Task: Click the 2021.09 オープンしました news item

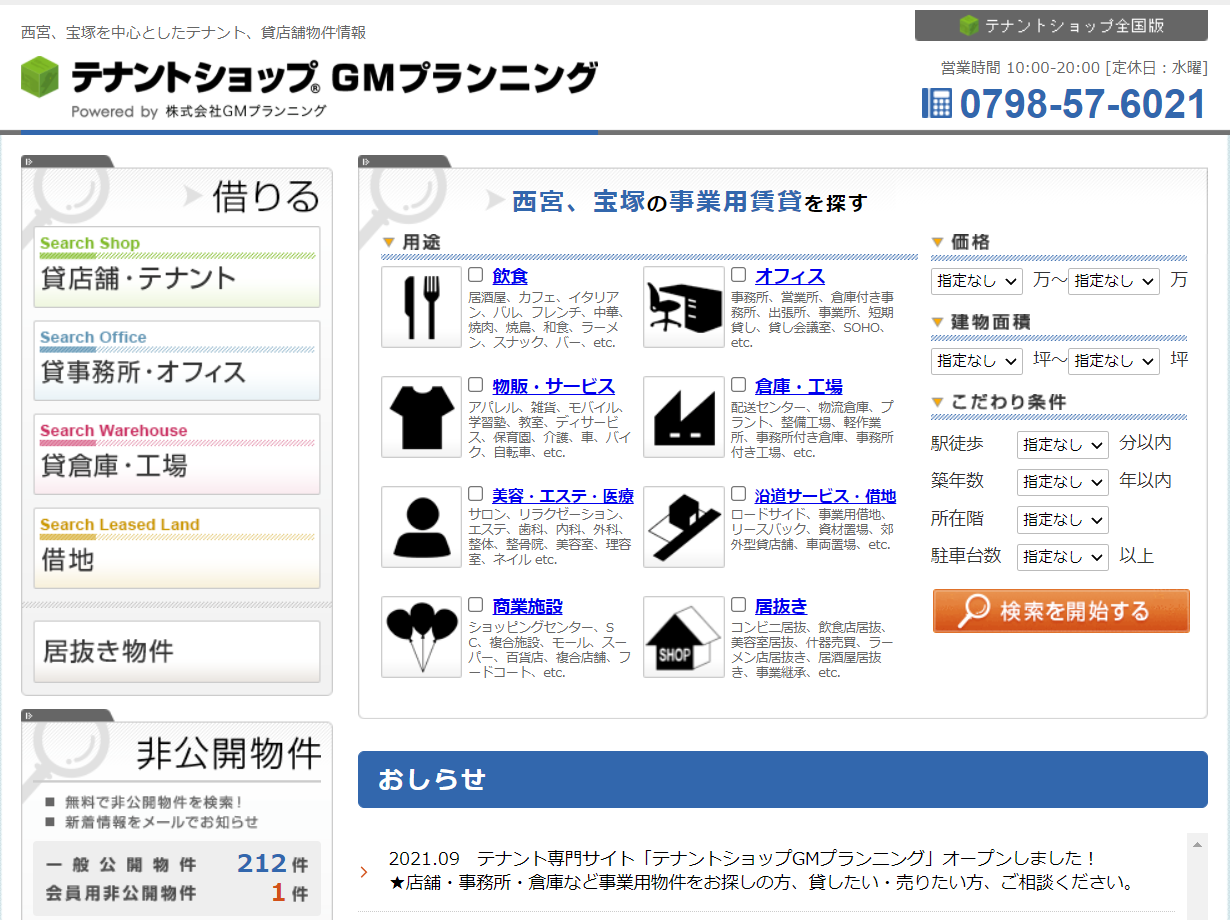Action: coord(761,870)
